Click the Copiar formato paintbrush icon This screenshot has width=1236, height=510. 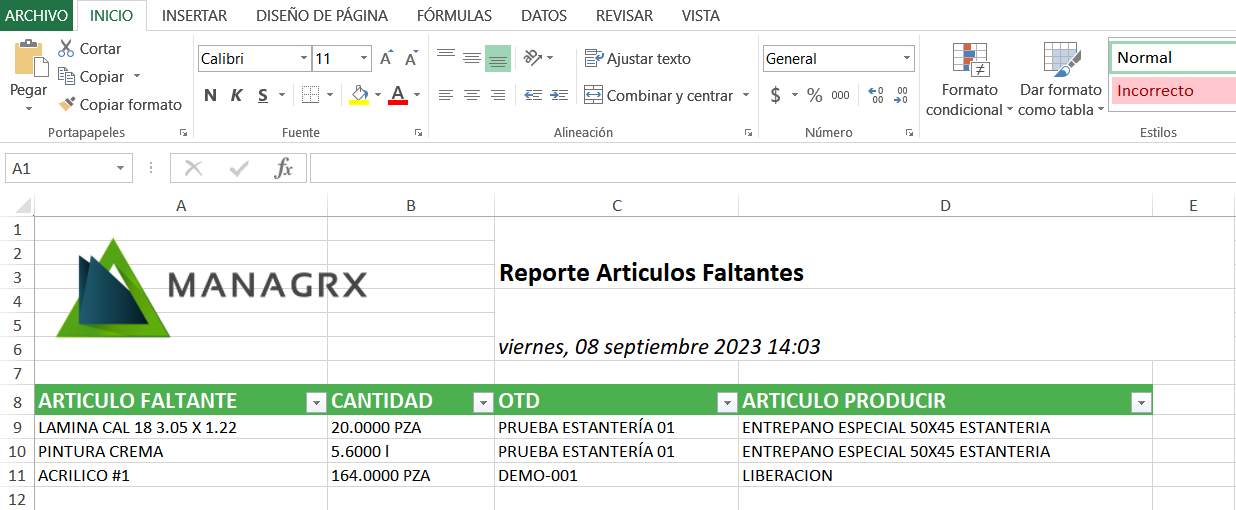[x=67, y=104]
